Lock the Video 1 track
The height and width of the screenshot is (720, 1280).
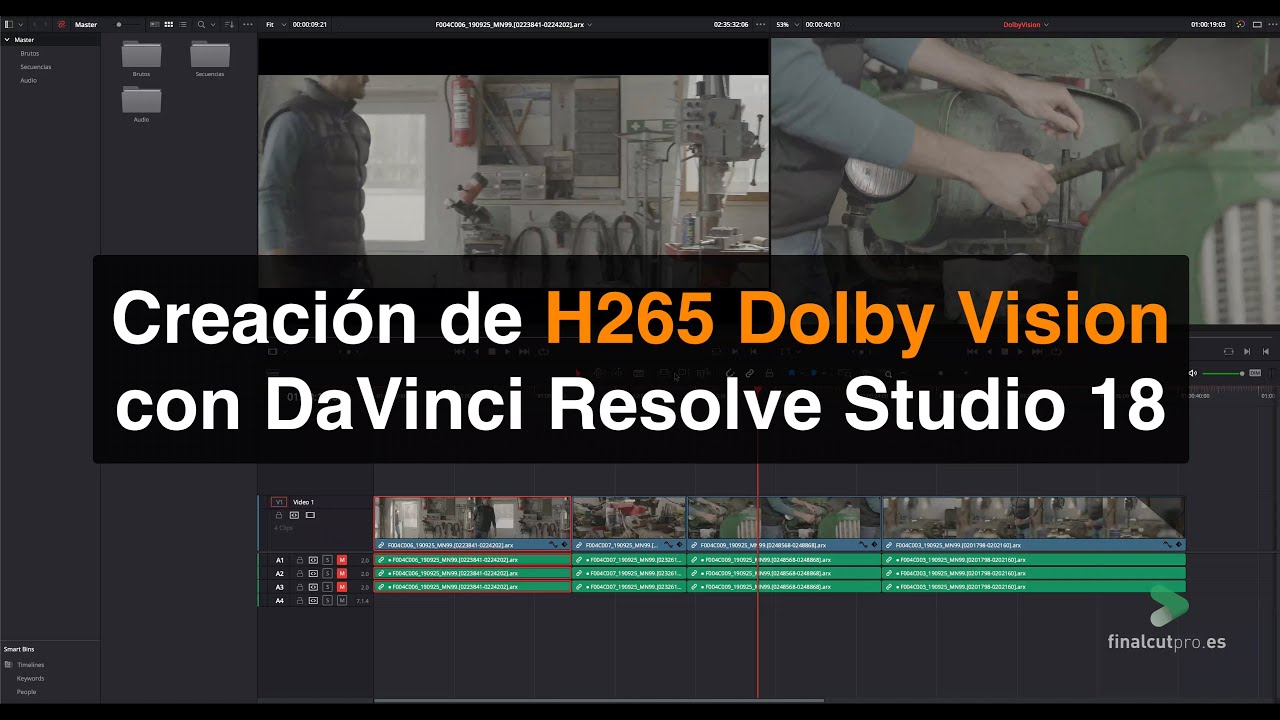point(280,515)
